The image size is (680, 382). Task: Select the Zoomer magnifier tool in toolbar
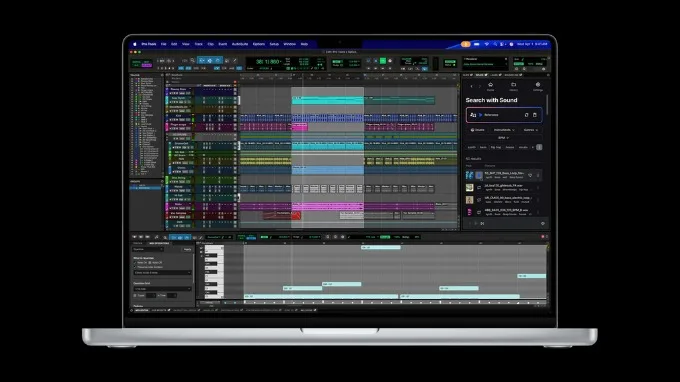pyautogui.click(x=193, y=61)
